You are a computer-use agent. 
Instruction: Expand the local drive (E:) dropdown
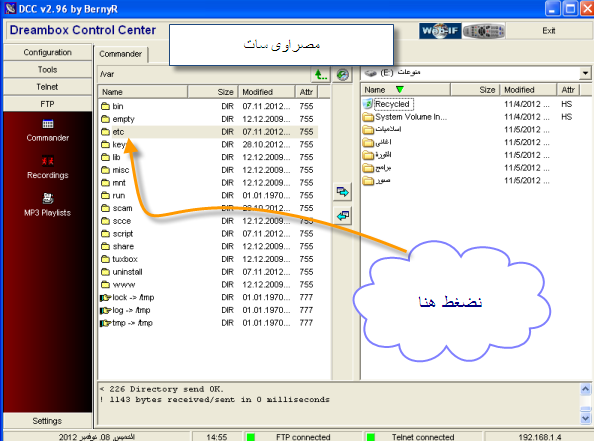[585, 73]
